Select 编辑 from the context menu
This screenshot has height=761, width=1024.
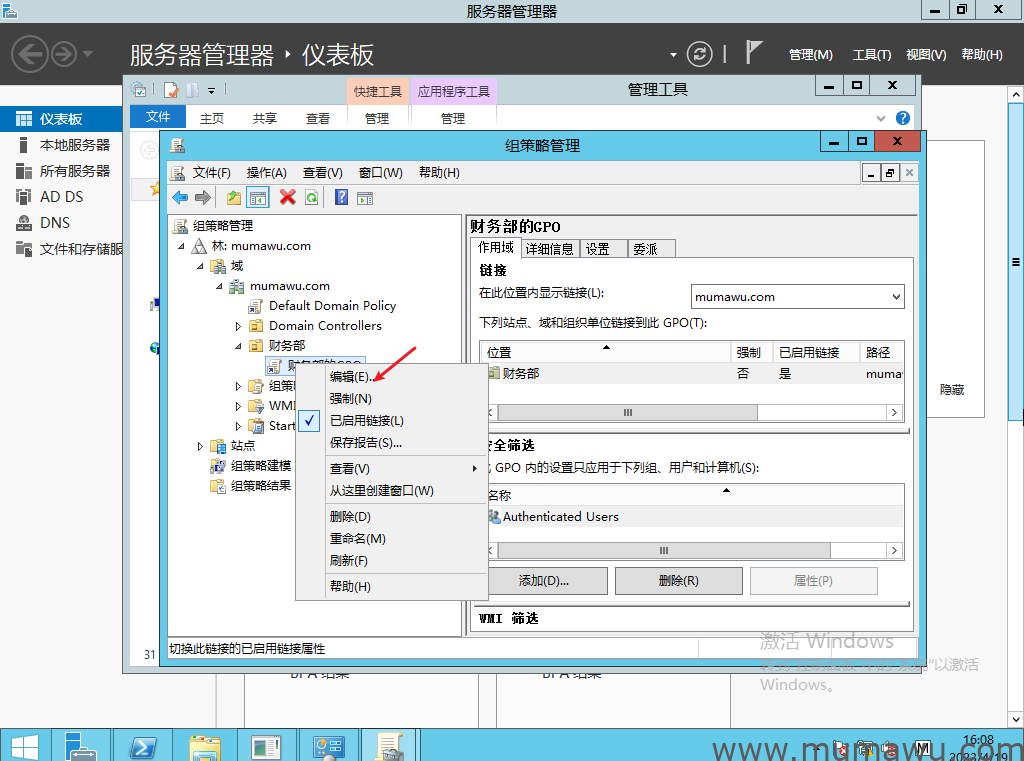pos(349,378)
